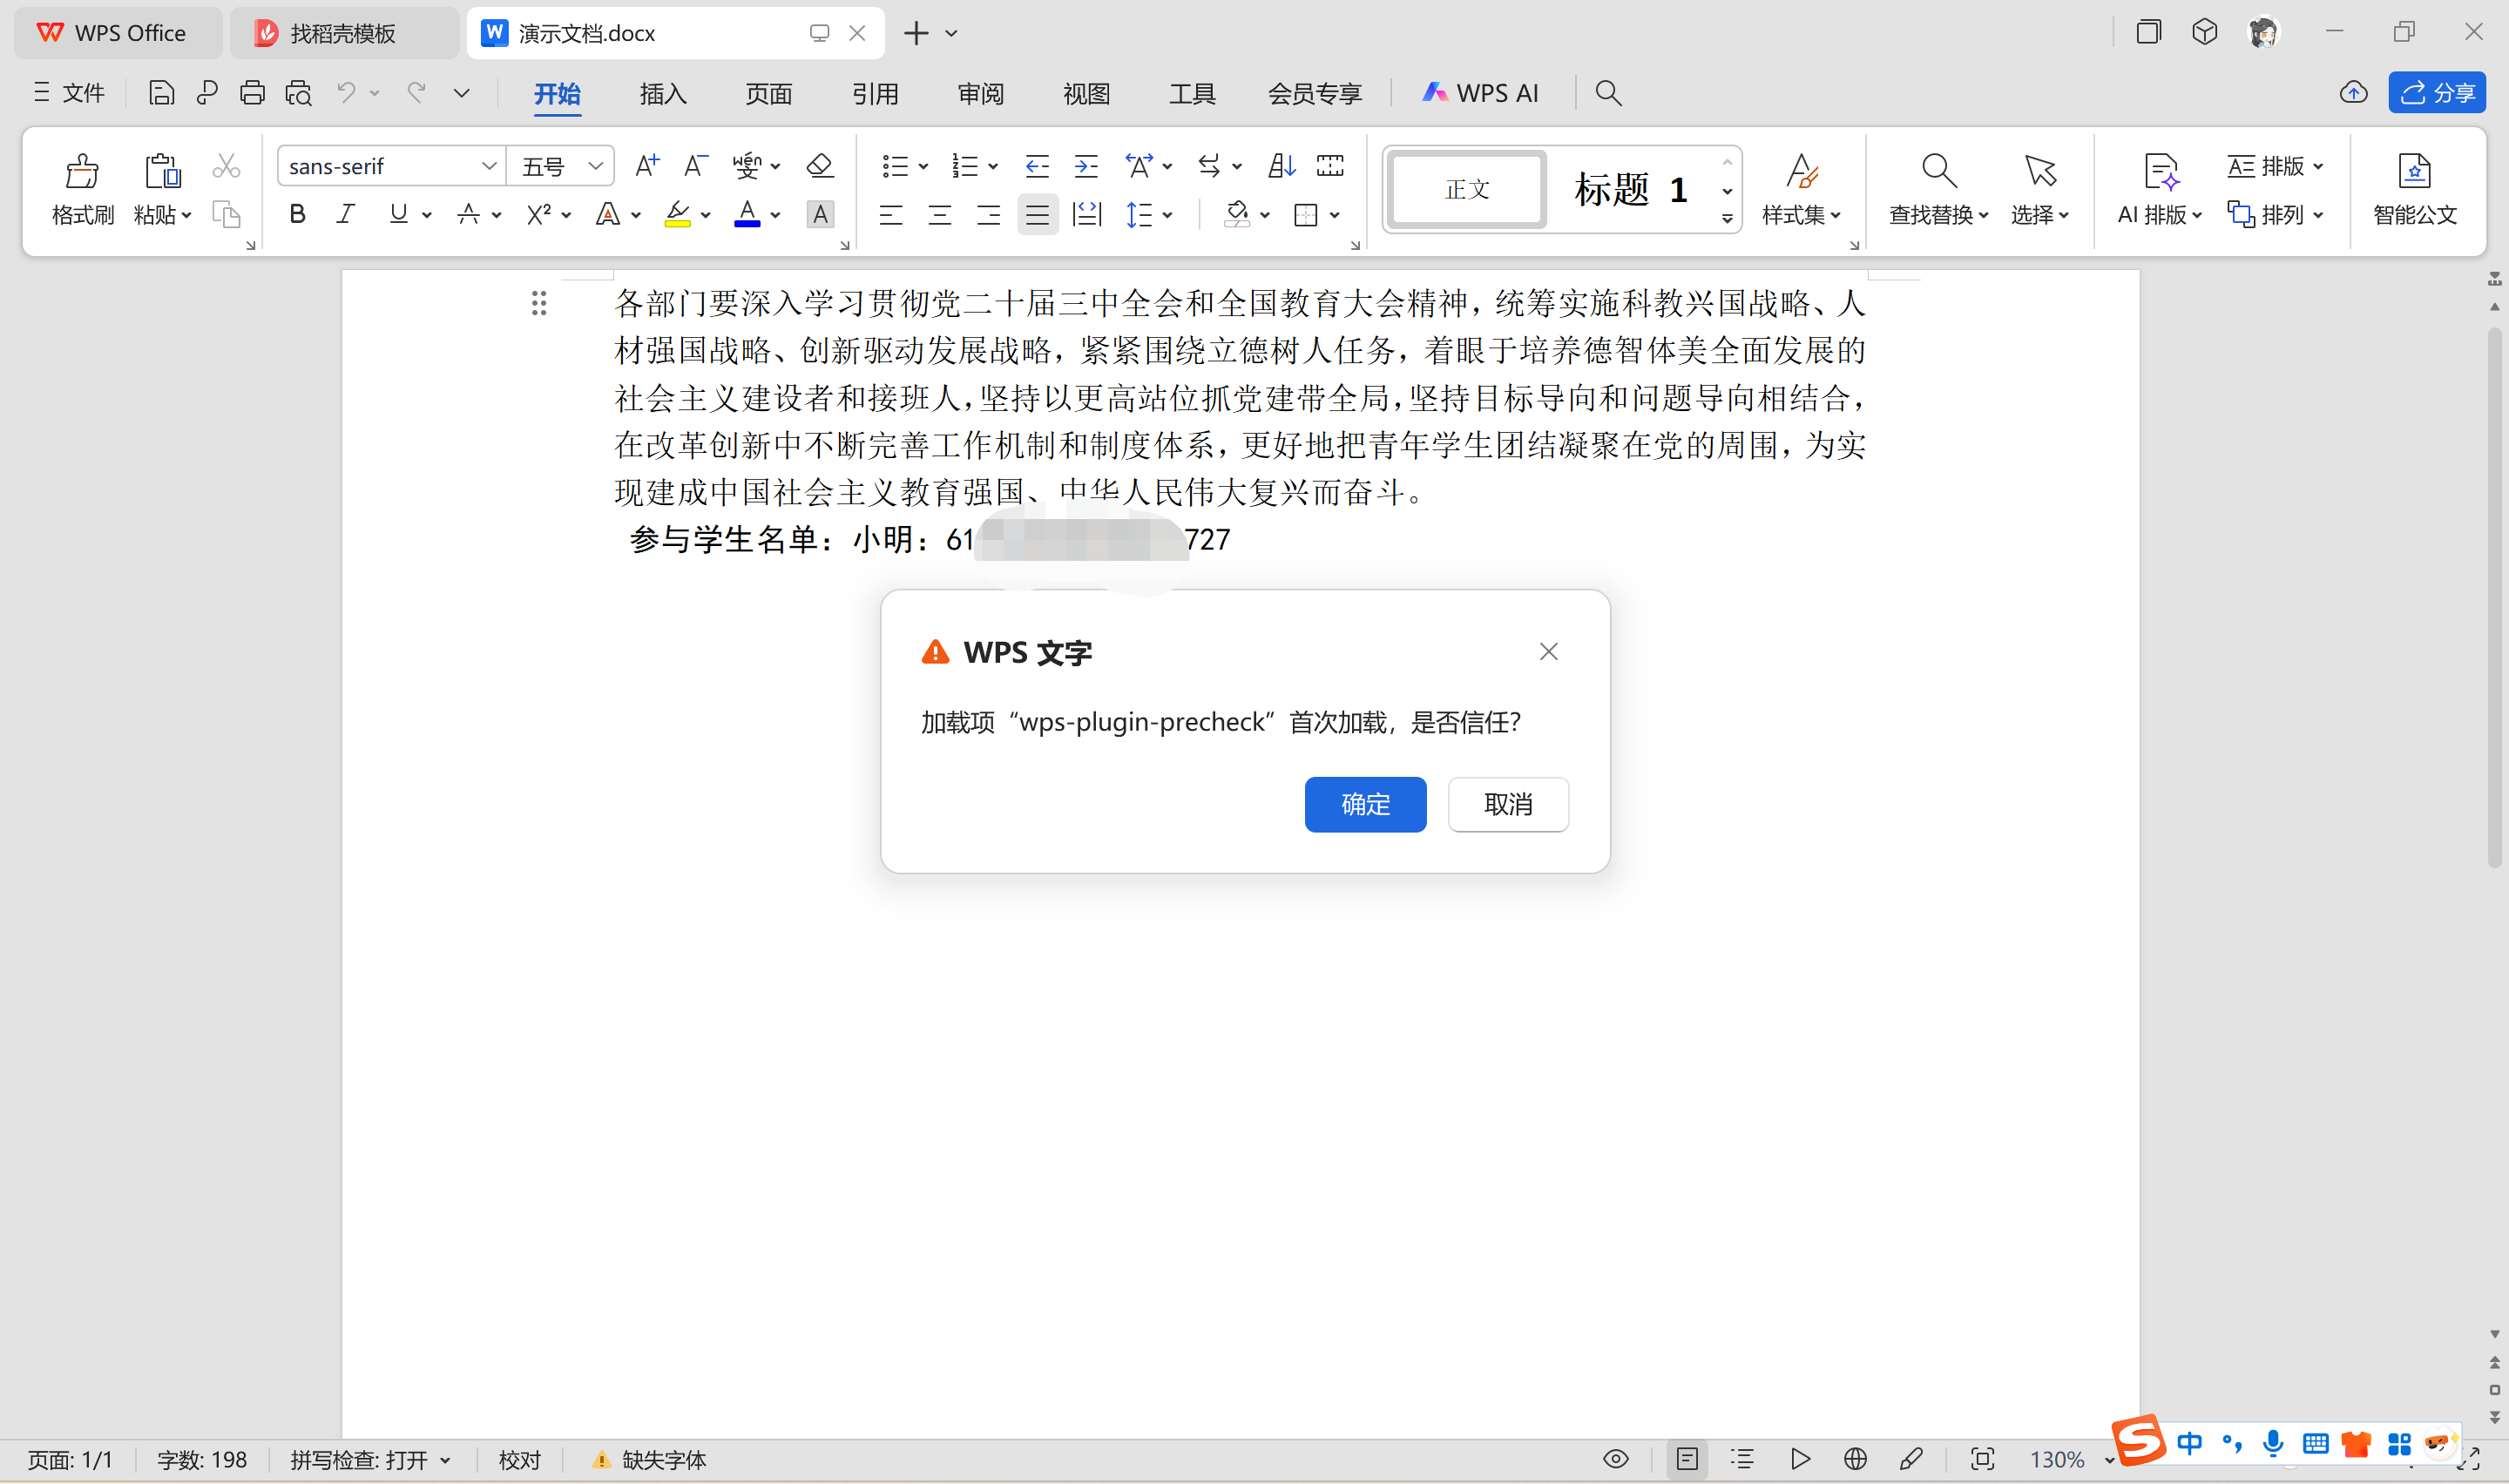Open the 审阅 ribbon tab
2509x1484 pixels.
pyautogui.click(x=980, y=94)
